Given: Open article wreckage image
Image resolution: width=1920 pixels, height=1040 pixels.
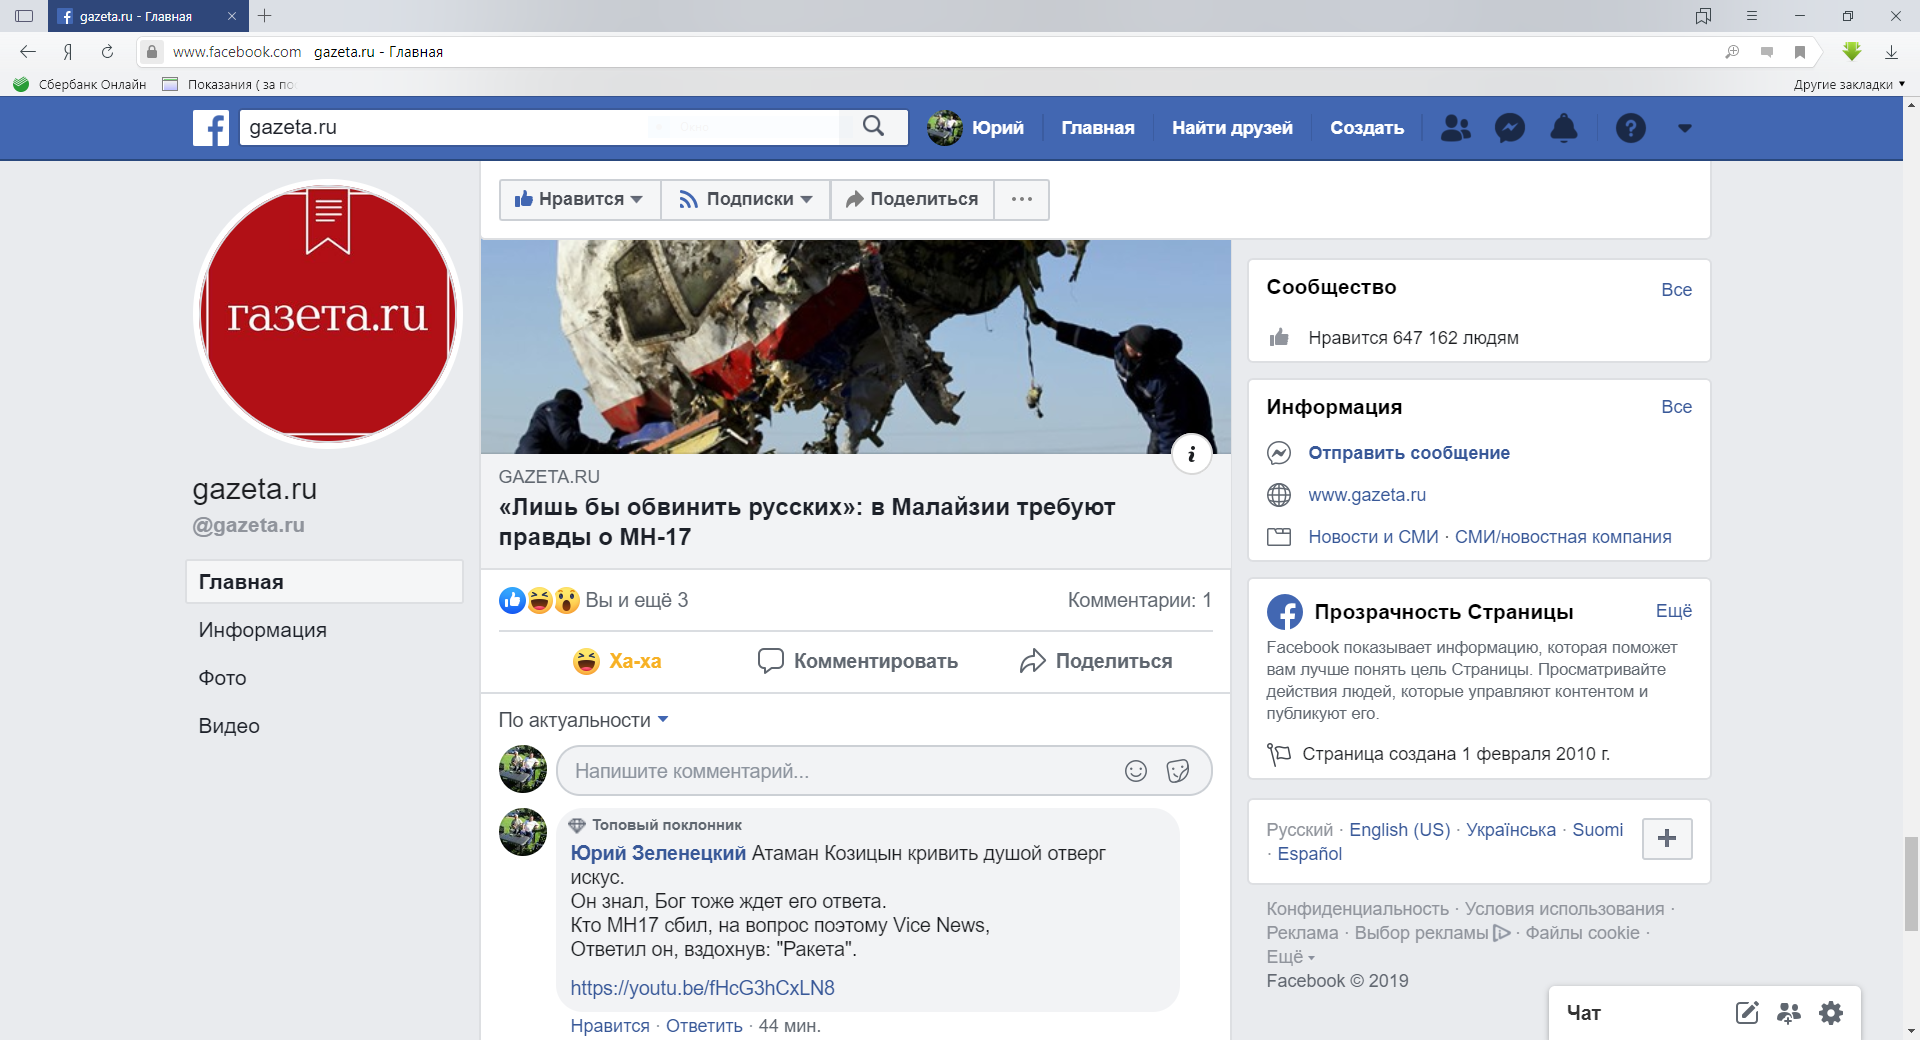Looking at the screenshot, I should click(x=855, y=347).
